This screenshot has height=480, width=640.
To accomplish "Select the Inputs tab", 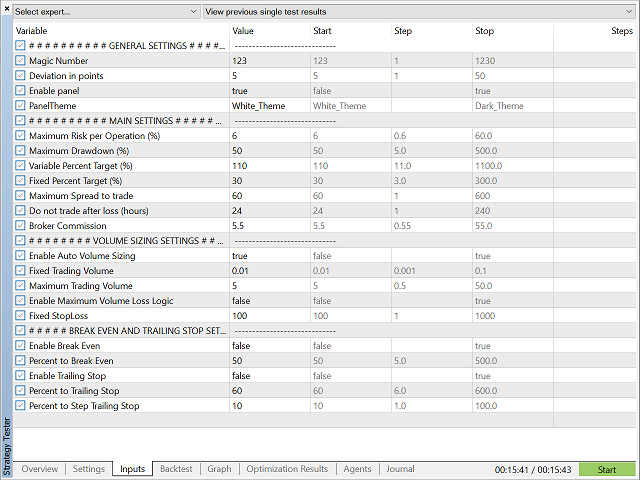I will [x=132, y=469].
